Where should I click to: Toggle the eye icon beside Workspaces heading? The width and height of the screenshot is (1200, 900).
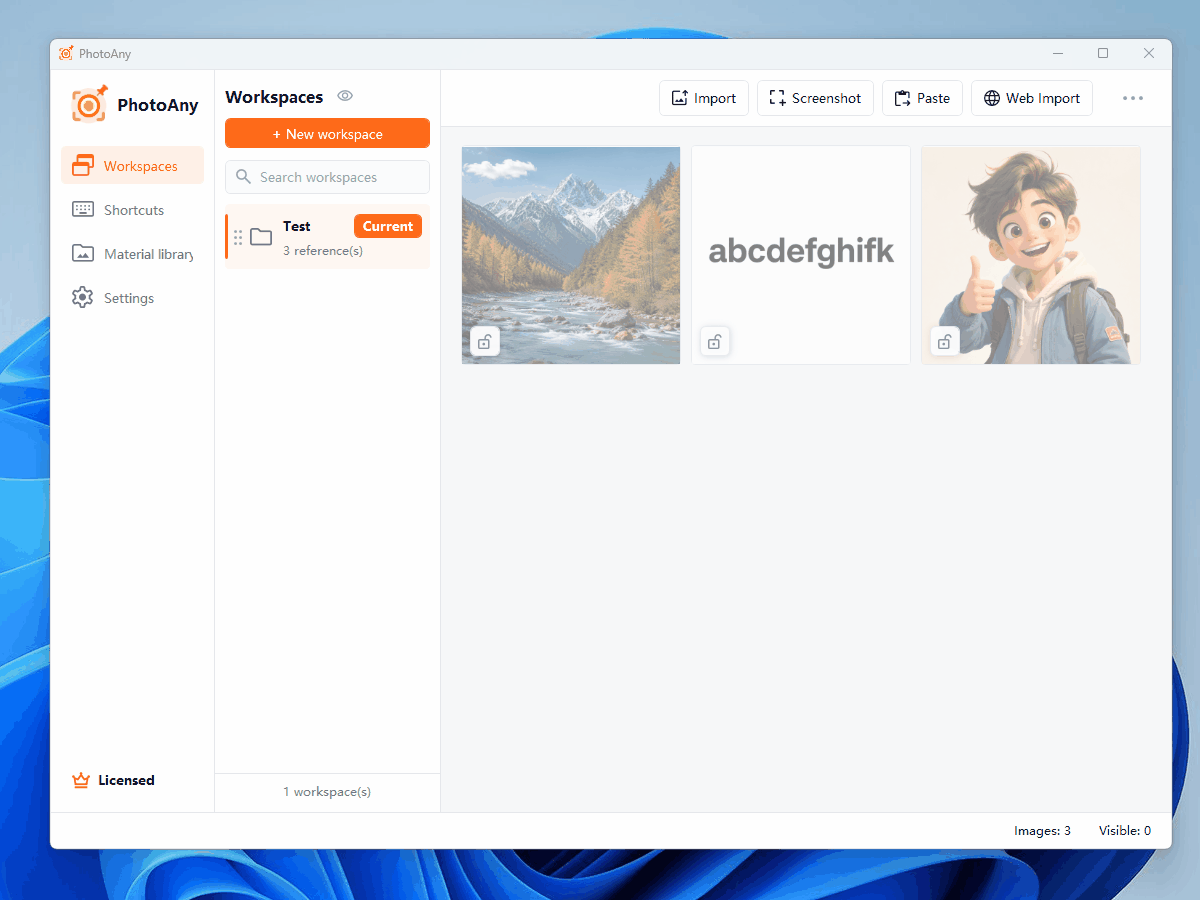tap(345, 96)
